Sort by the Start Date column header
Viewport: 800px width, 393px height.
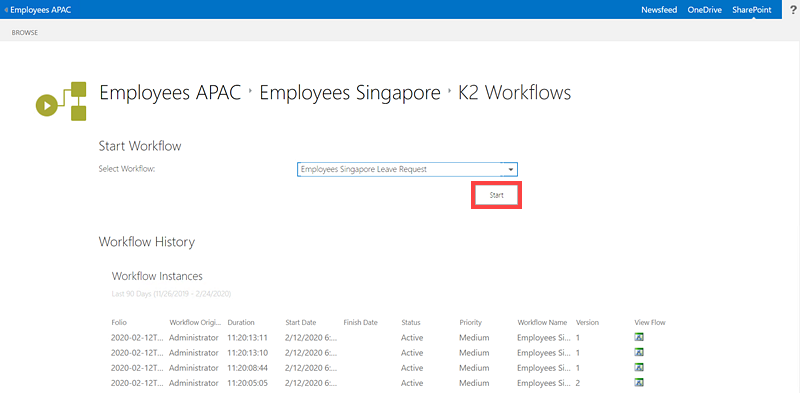click(x=301, y=323)
